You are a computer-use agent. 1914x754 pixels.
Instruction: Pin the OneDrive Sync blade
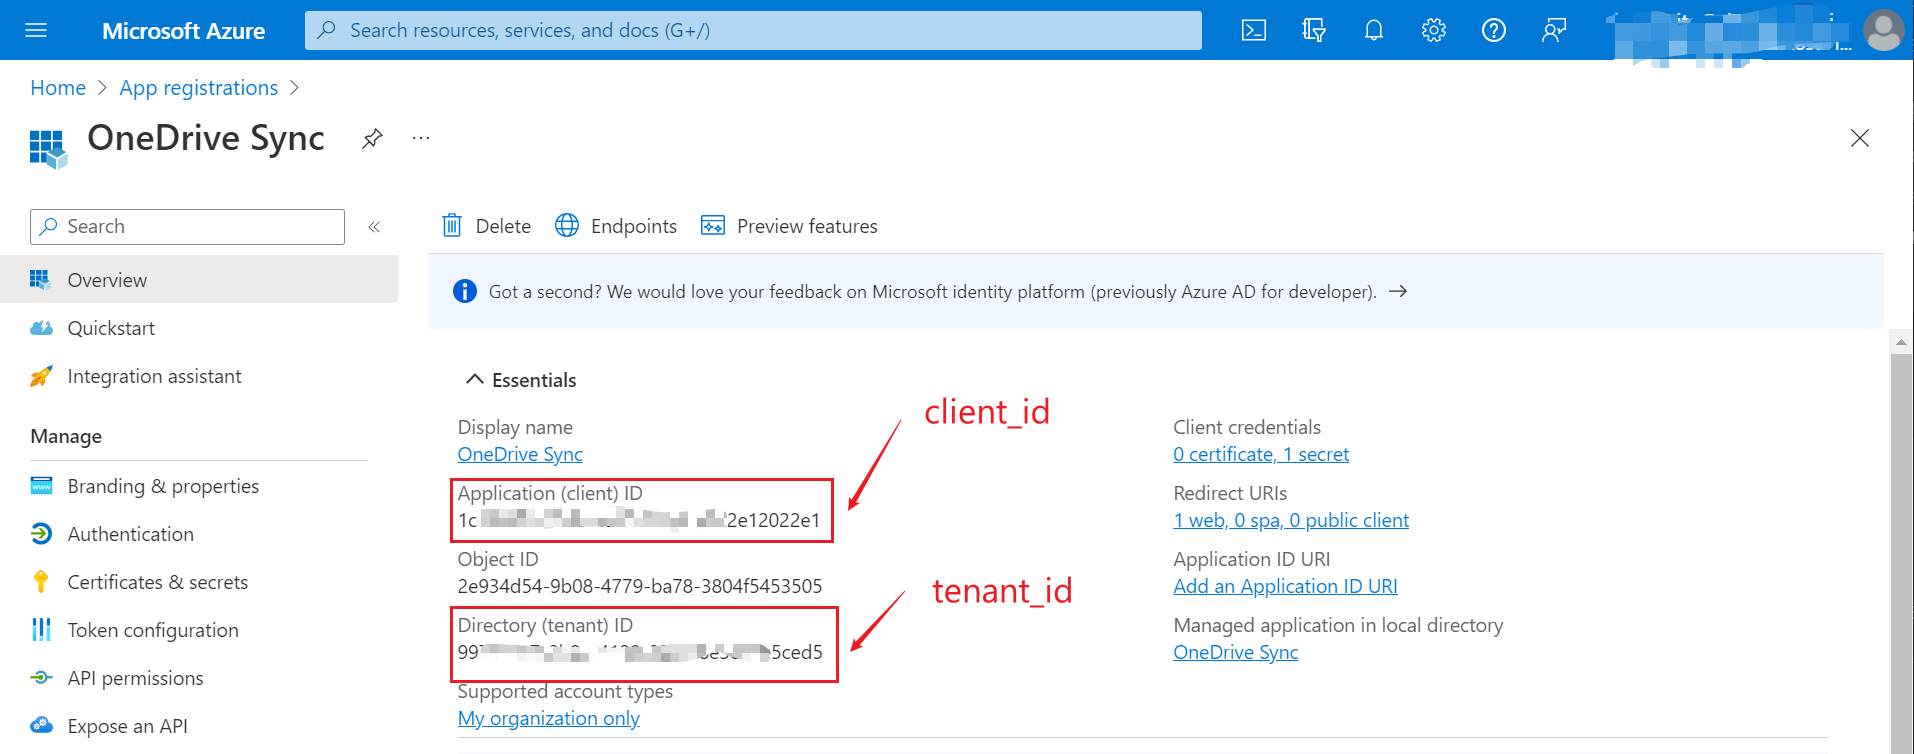point(372,138)
